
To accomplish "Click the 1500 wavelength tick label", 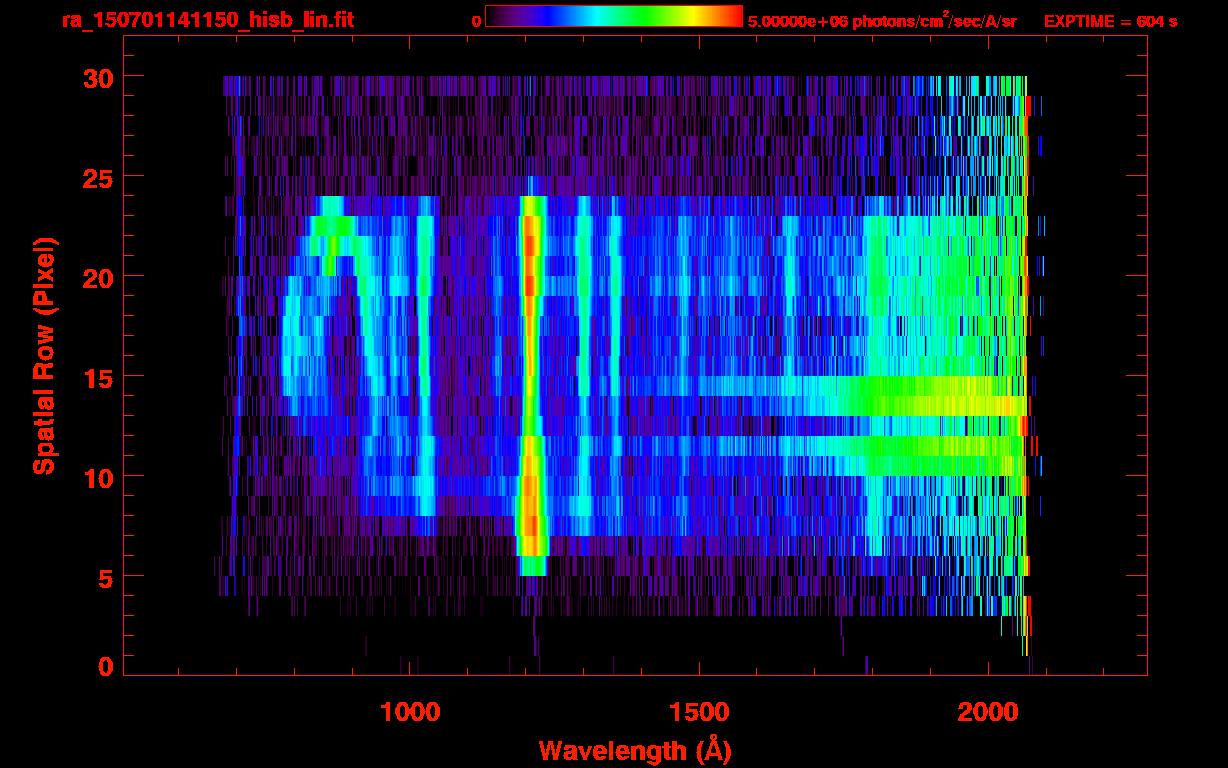I will [699, 711].
